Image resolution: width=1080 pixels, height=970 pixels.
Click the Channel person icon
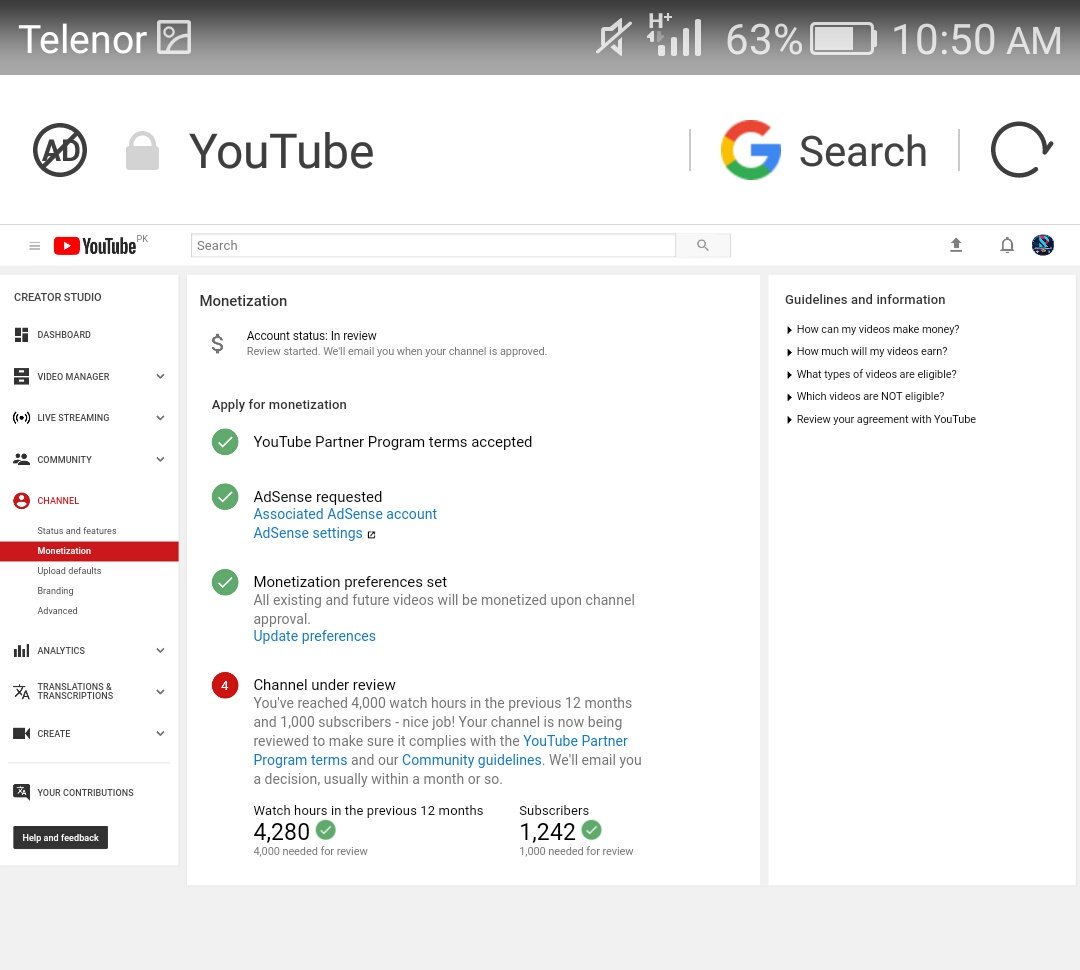(21, 501)
